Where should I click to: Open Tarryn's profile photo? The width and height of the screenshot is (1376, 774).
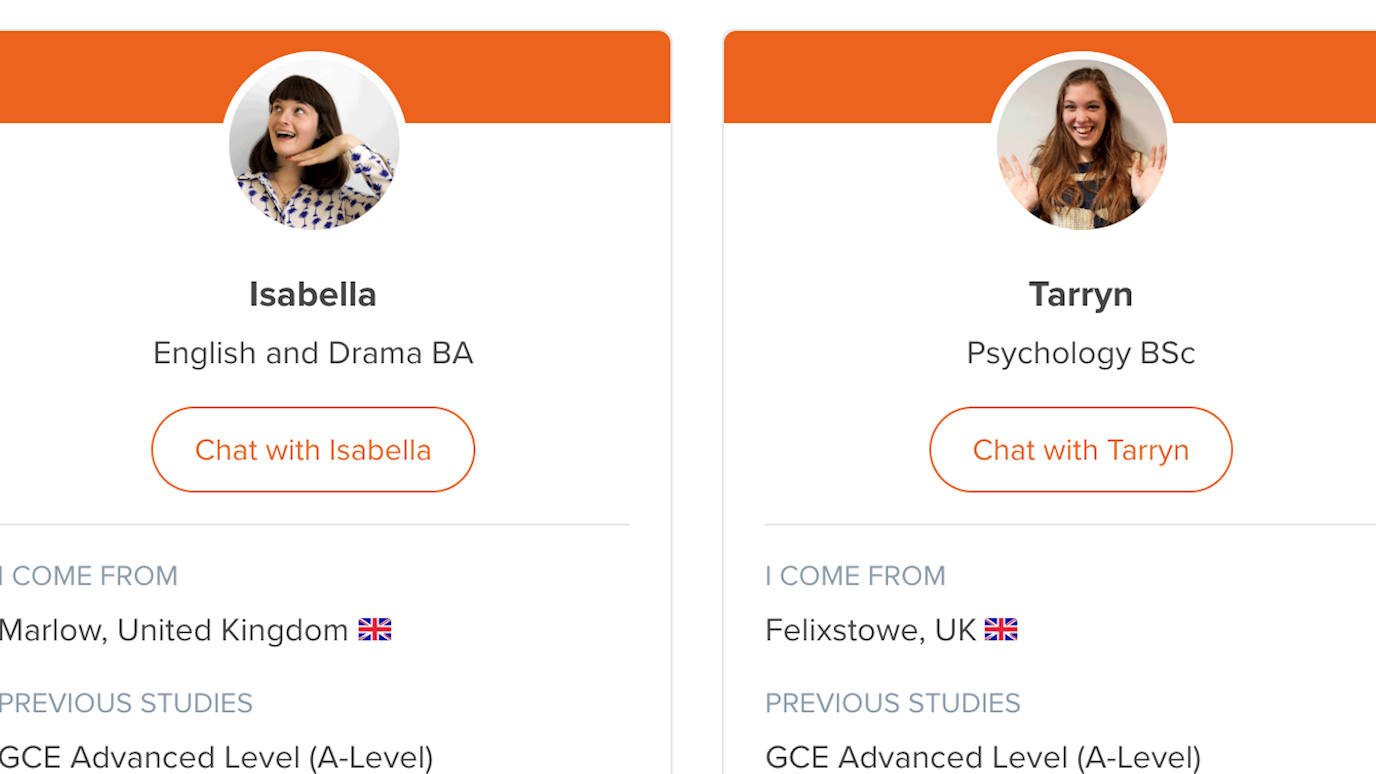[1081, 143]
